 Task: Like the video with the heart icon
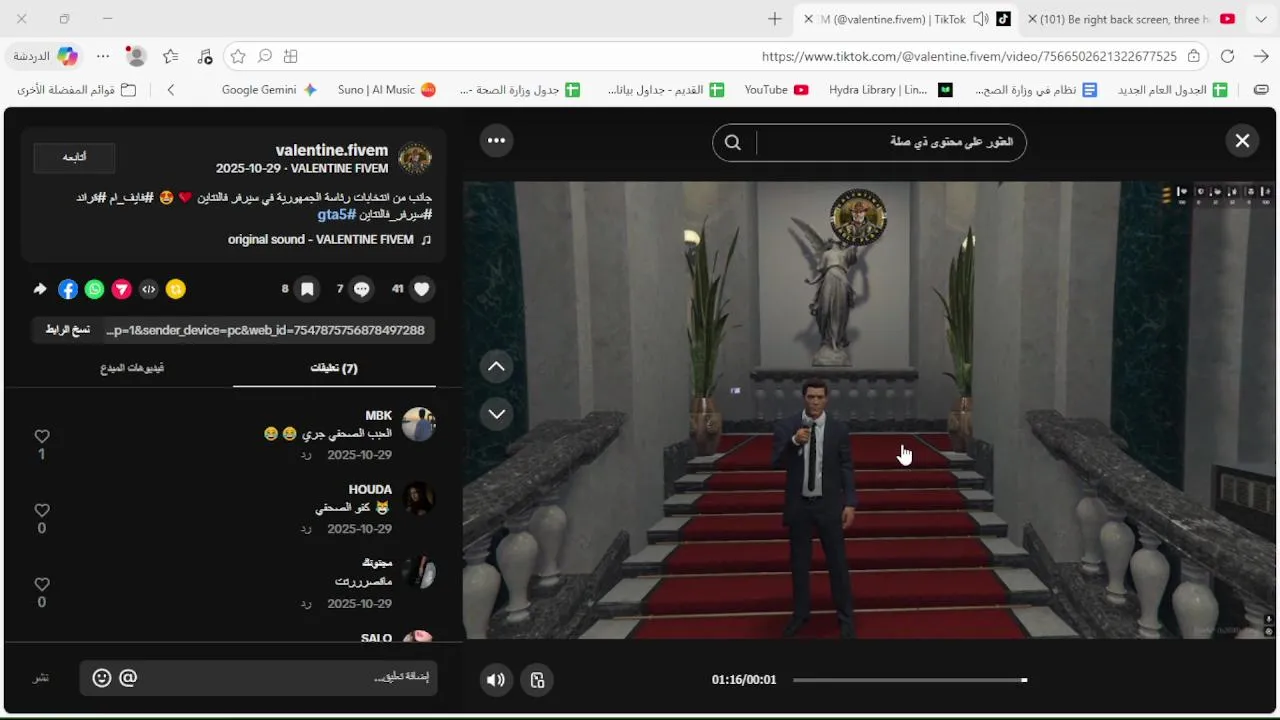[x=422, y=289]
